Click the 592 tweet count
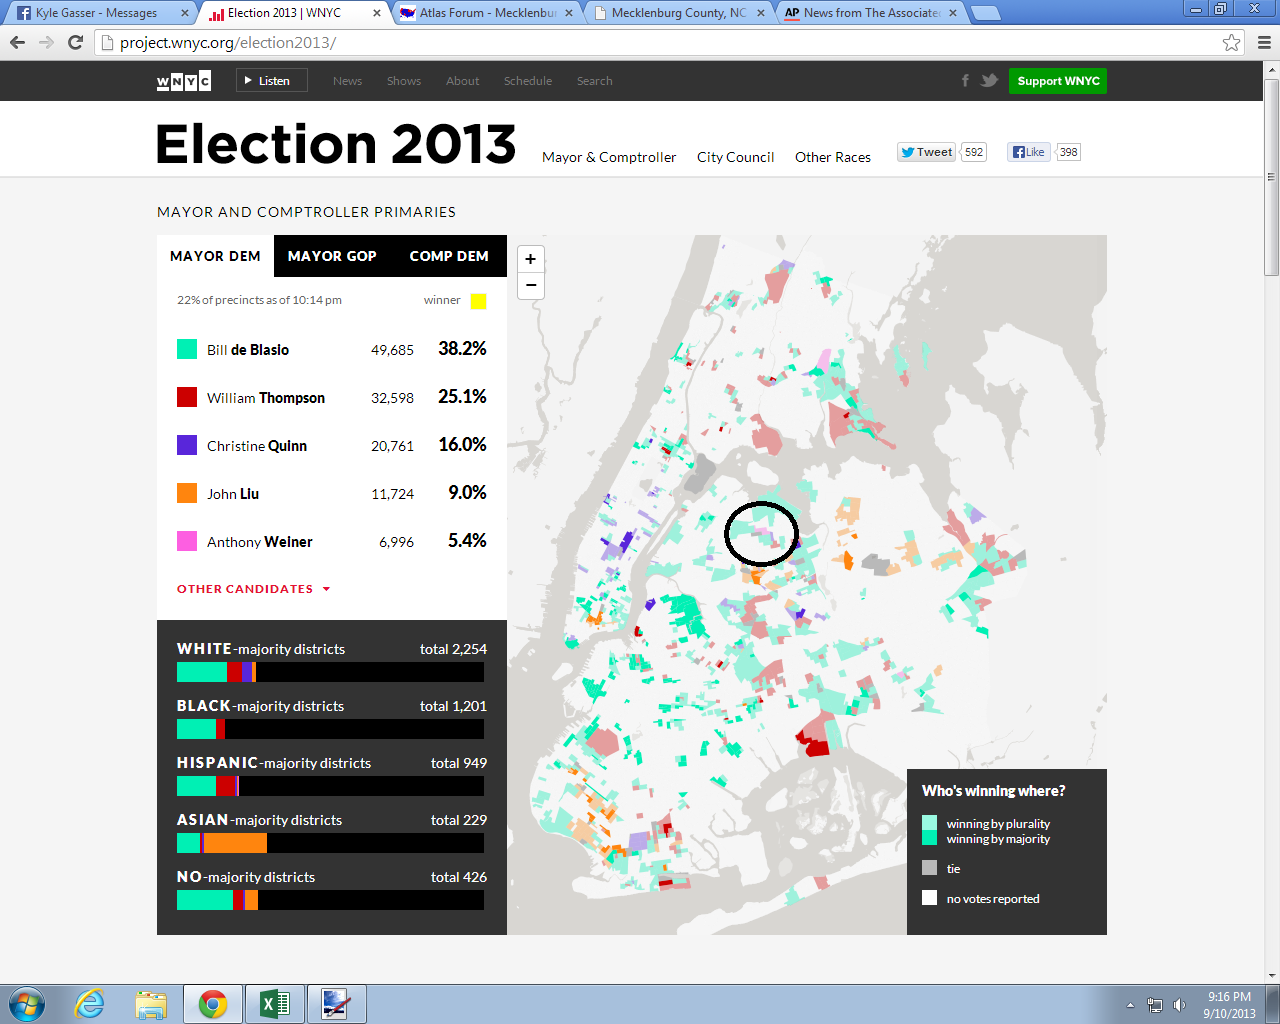1280x1024 pixels. pyautogui.click(x=974, y=152)
